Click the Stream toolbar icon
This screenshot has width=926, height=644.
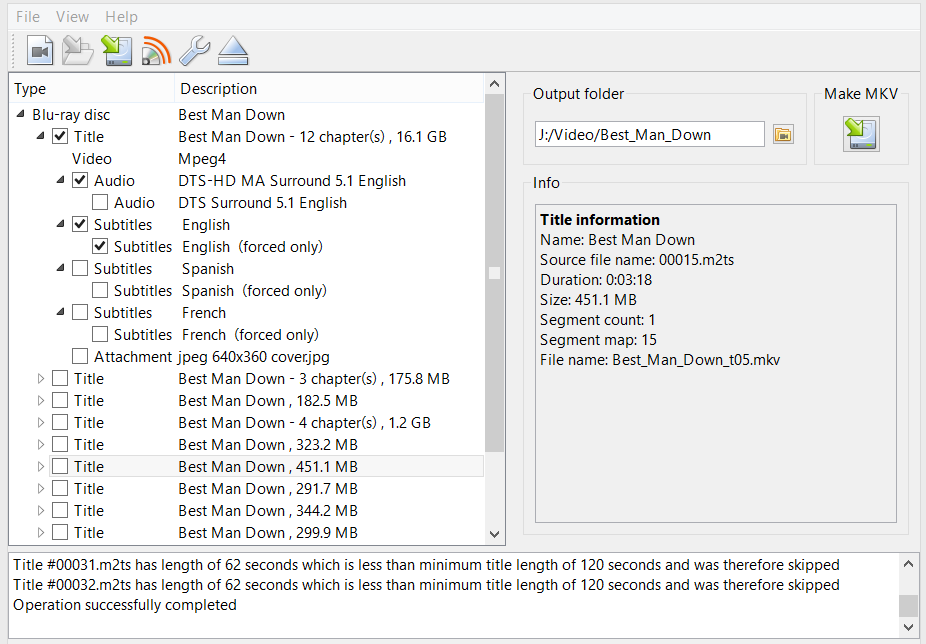pyautogui.click(x=156, y=50)
